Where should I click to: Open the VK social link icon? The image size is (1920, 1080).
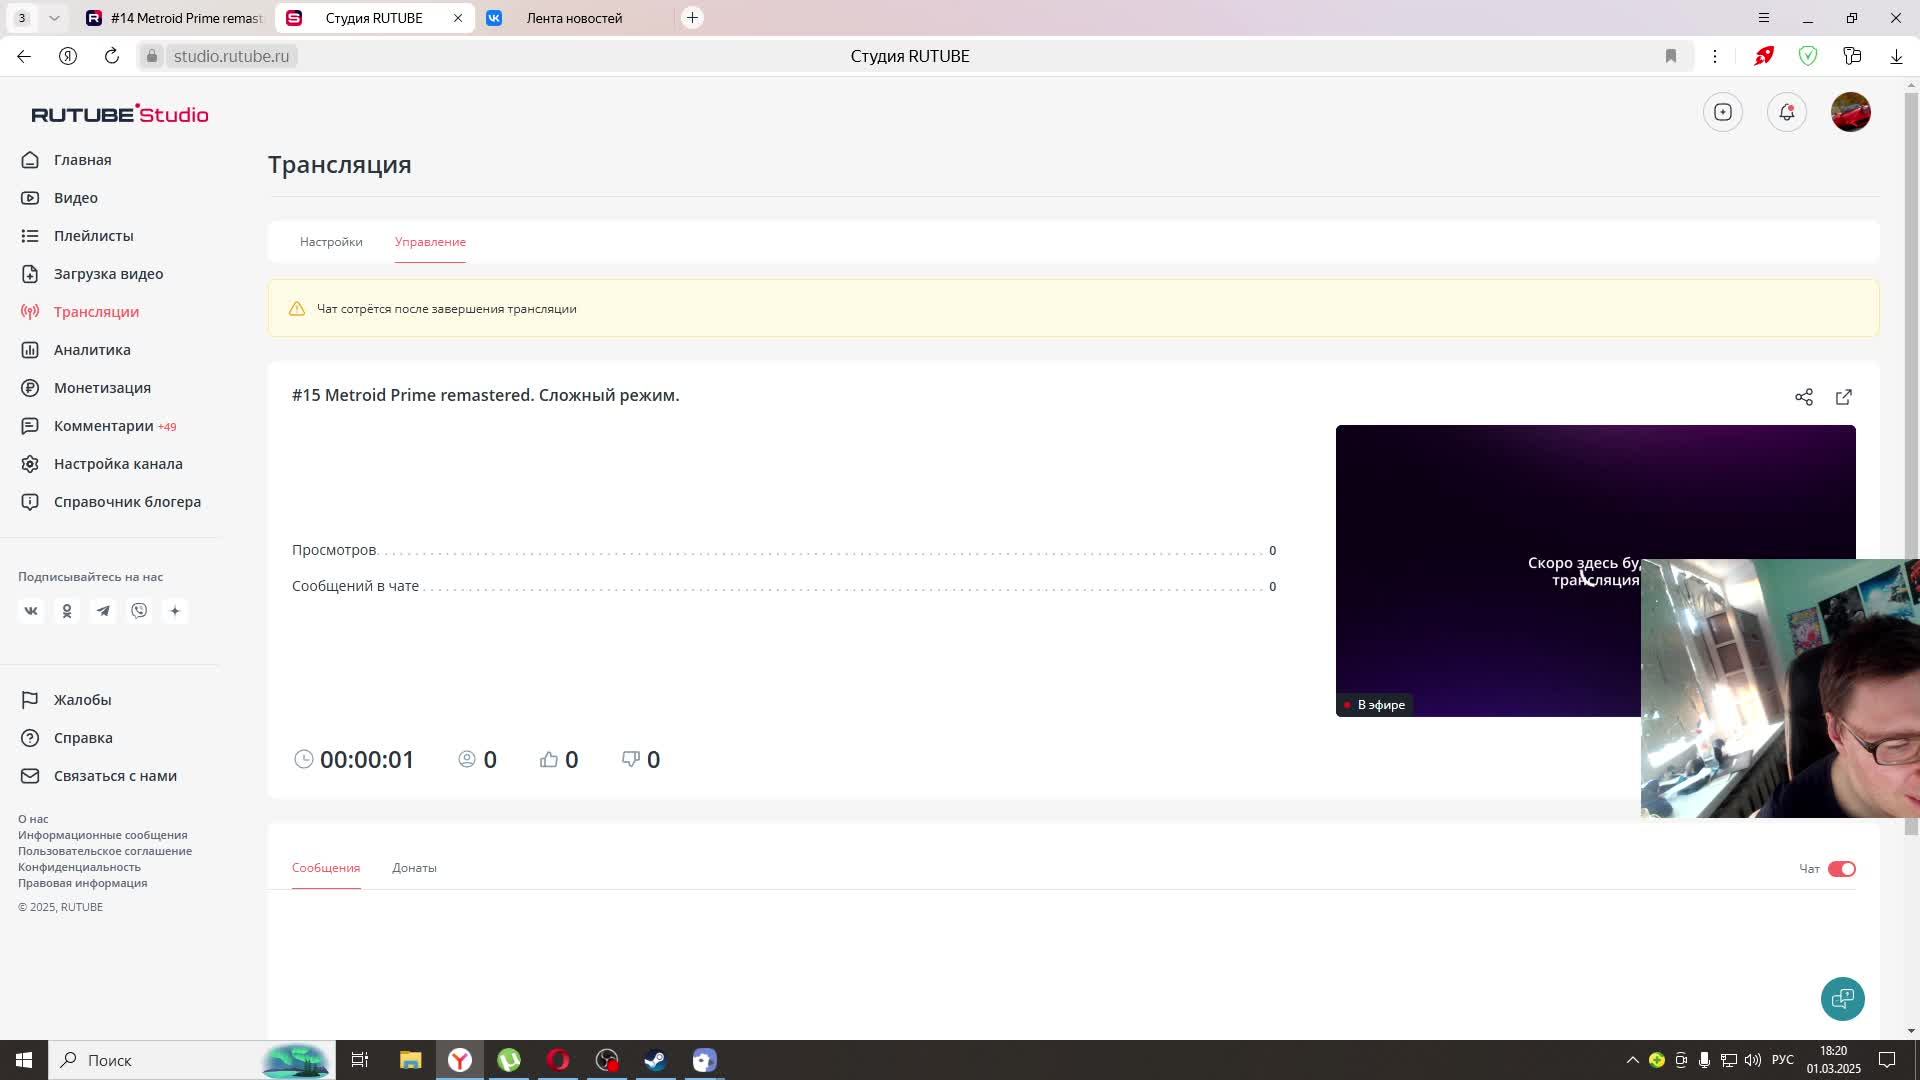31,611
